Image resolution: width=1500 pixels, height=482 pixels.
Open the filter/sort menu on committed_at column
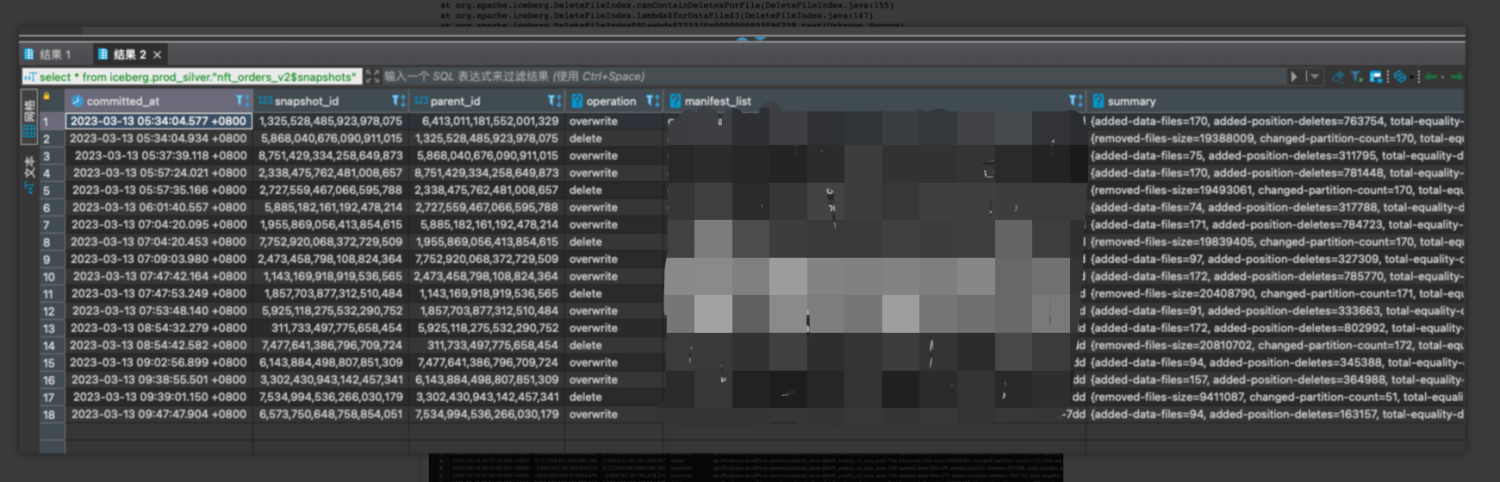tap(241, 101)
